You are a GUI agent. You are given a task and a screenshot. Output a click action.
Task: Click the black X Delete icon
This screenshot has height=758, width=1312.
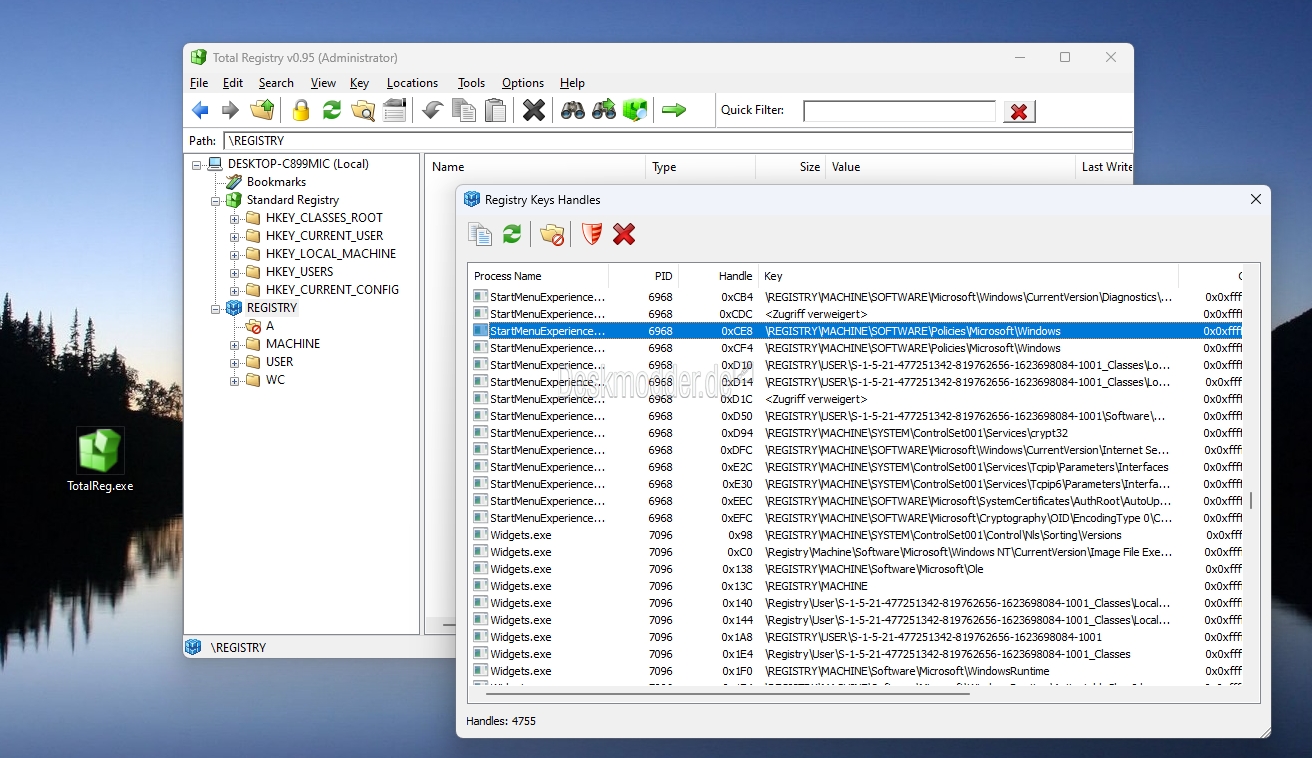pos(534,110)
